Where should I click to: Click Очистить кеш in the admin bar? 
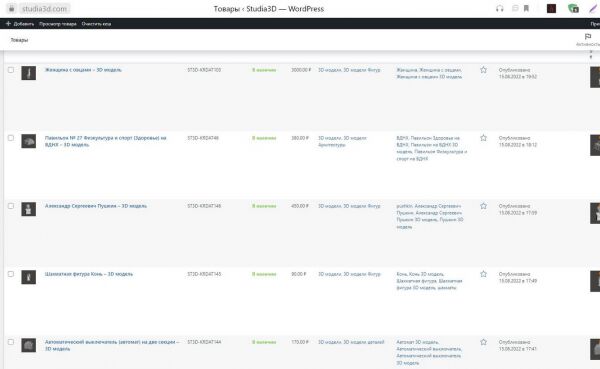click(96, 24)
